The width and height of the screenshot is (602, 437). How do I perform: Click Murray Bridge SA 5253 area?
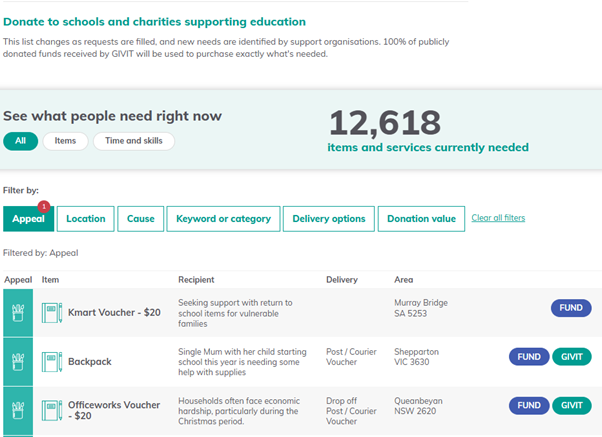click(x=421, y=308)
